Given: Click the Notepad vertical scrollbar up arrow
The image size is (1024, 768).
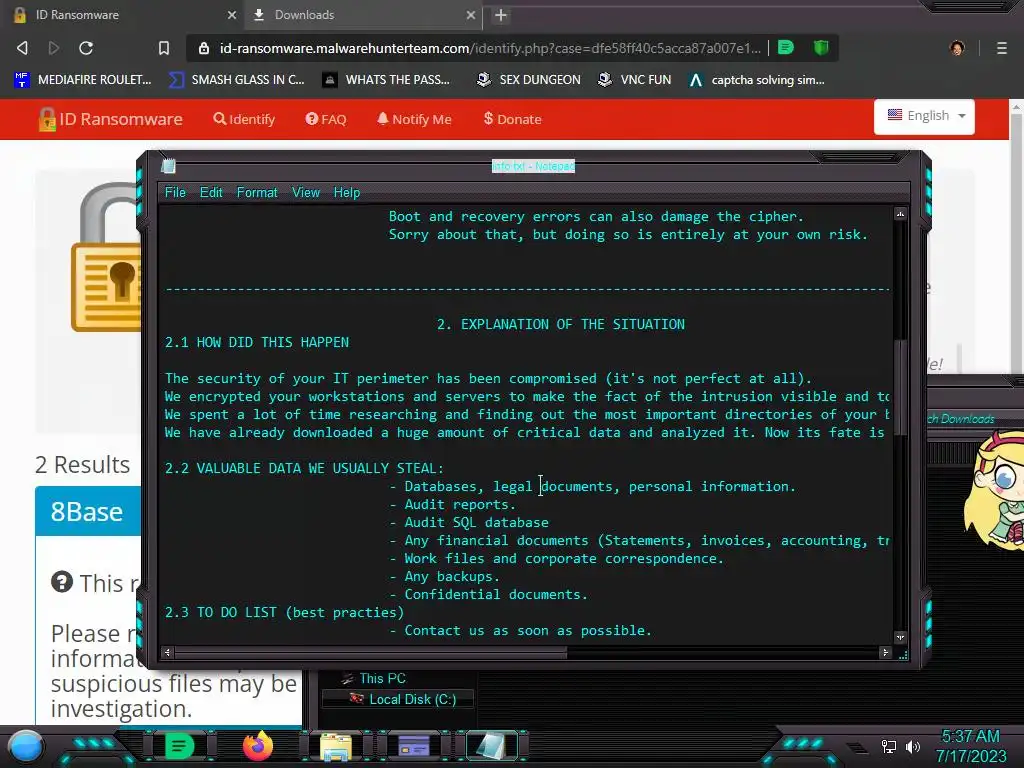Looking at the screenshot, I should (901, 214).
